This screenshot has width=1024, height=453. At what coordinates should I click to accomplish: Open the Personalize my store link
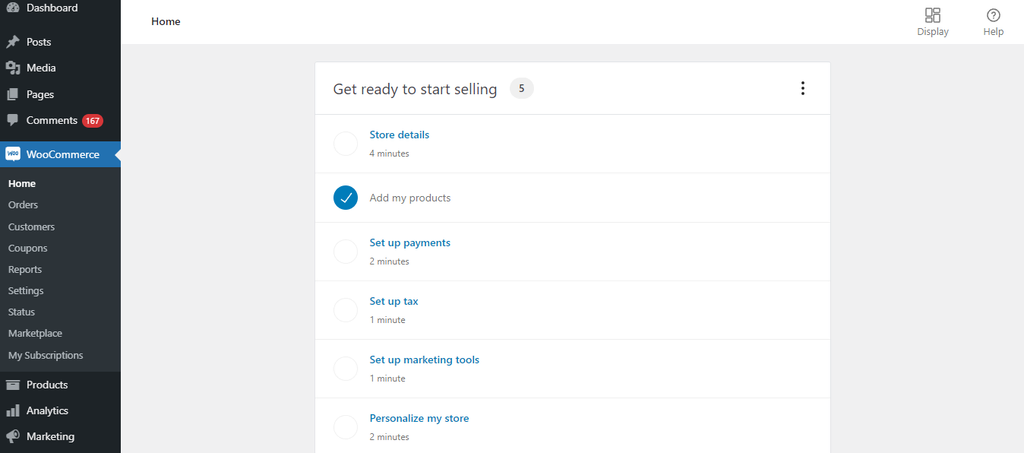click(419, 418)
